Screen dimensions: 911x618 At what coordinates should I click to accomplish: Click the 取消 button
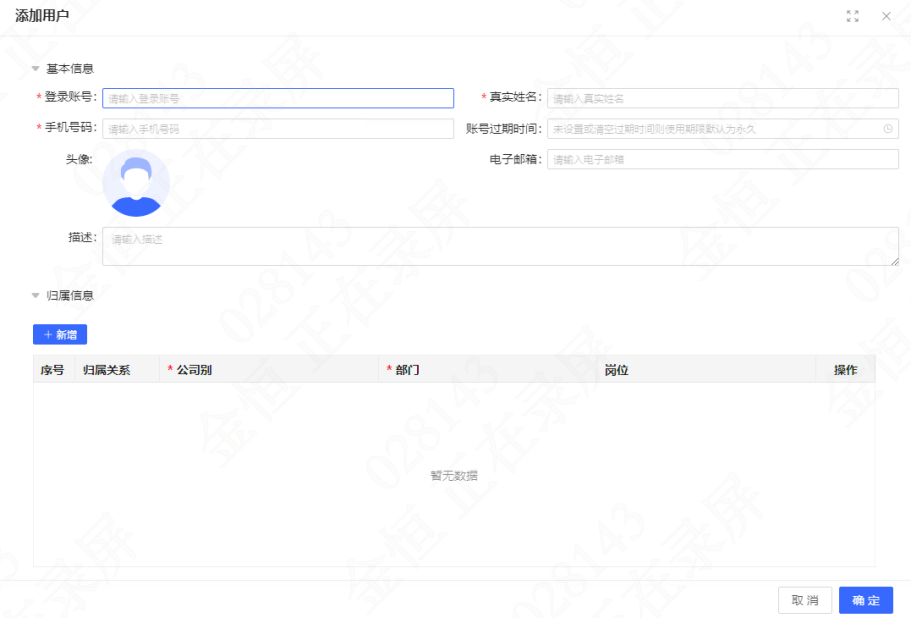(x=805, y=600)
